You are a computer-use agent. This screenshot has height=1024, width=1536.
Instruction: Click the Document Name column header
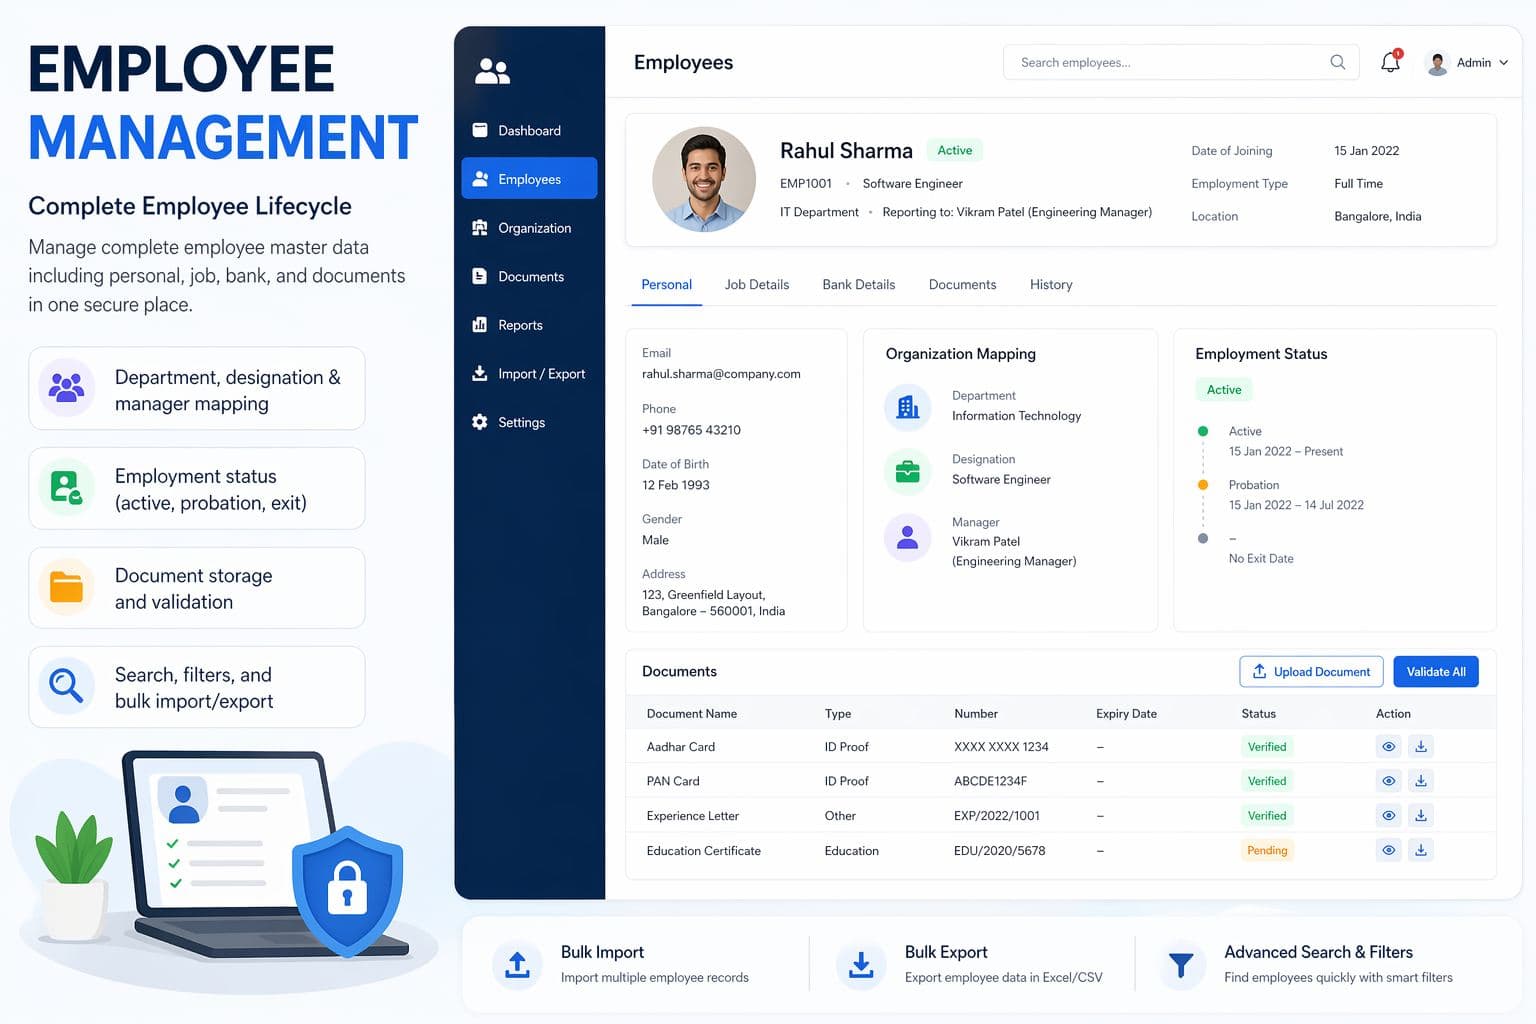pos(692,714)
